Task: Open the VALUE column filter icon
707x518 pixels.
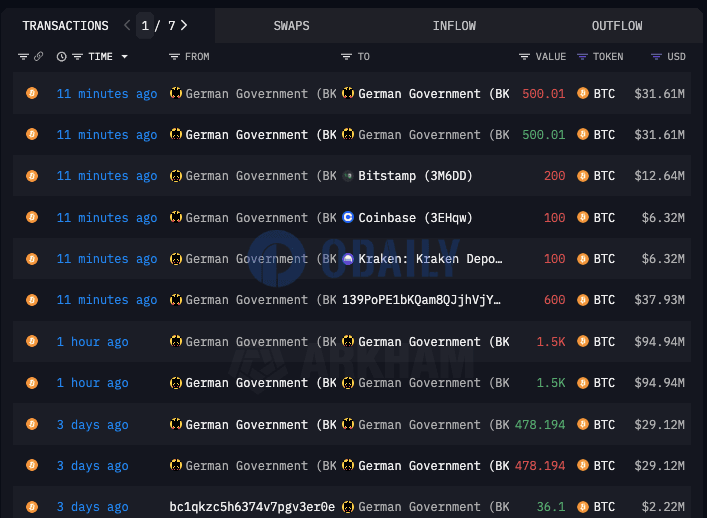Action: pos(524,57)
